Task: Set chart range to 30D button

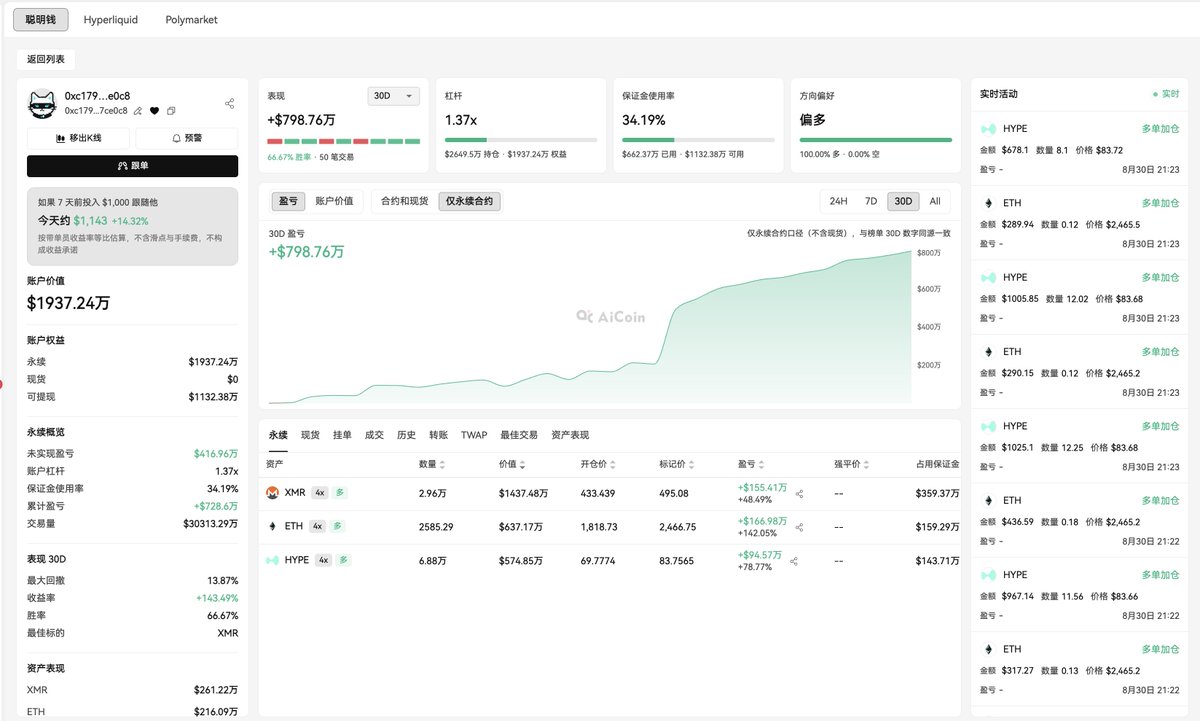Action: click(x=903, y=201)
